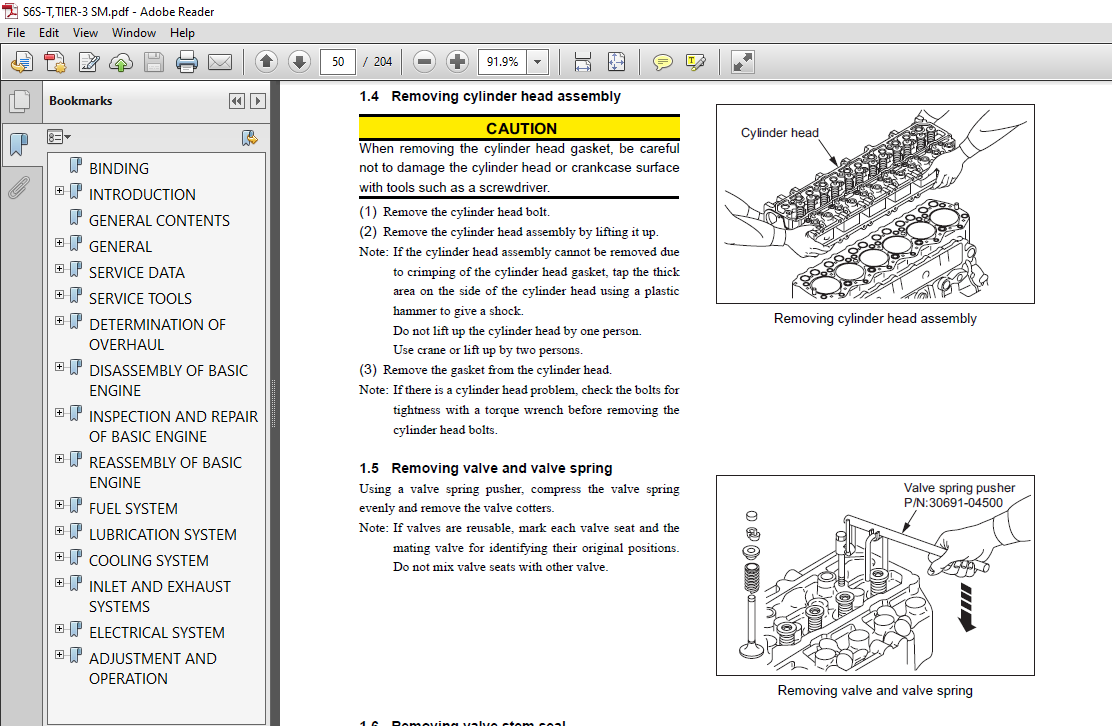Expand ADJUSTMENT AND OPERATION bookmark
Image resolution: width=1112 pixels, height=726 pixels.
tap(60, 654)
